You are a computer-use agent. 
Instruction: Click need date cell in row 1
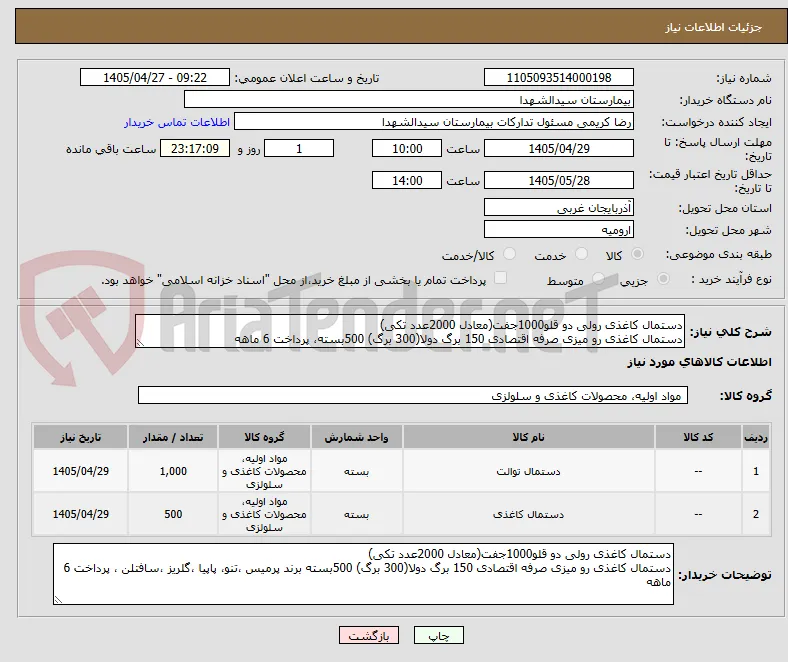80,471
